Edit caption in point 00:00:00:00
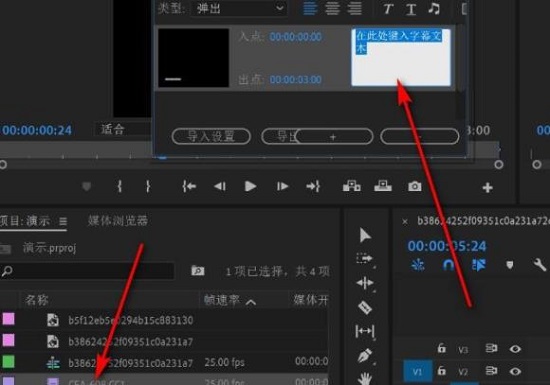This screenshot has height=385, width=550. 295,37
